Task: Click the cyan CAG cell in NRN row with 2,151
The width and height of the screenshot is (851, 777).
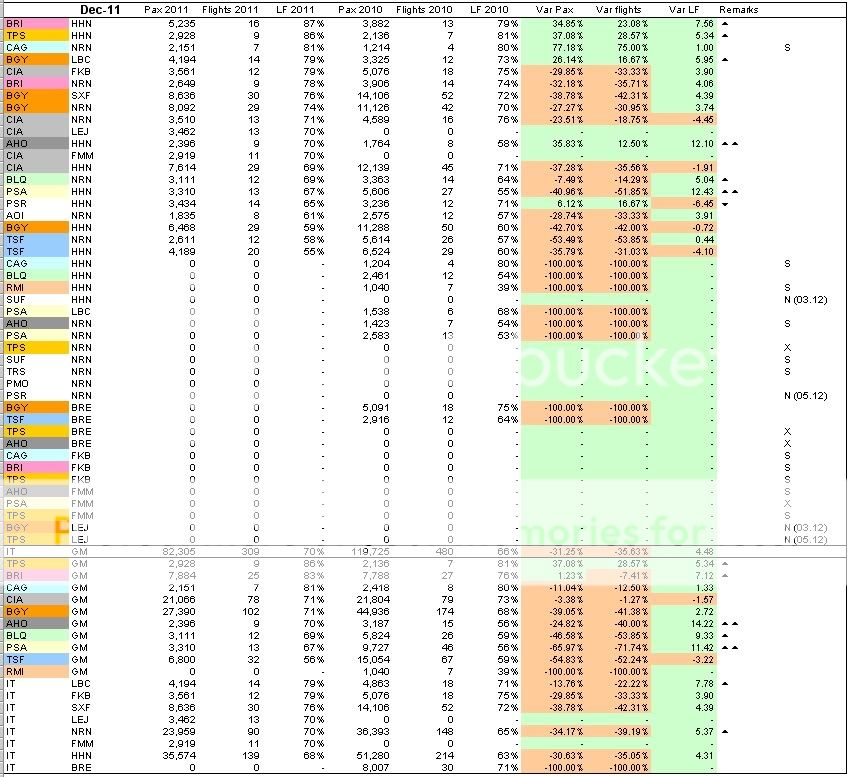Action: (35, 47)
